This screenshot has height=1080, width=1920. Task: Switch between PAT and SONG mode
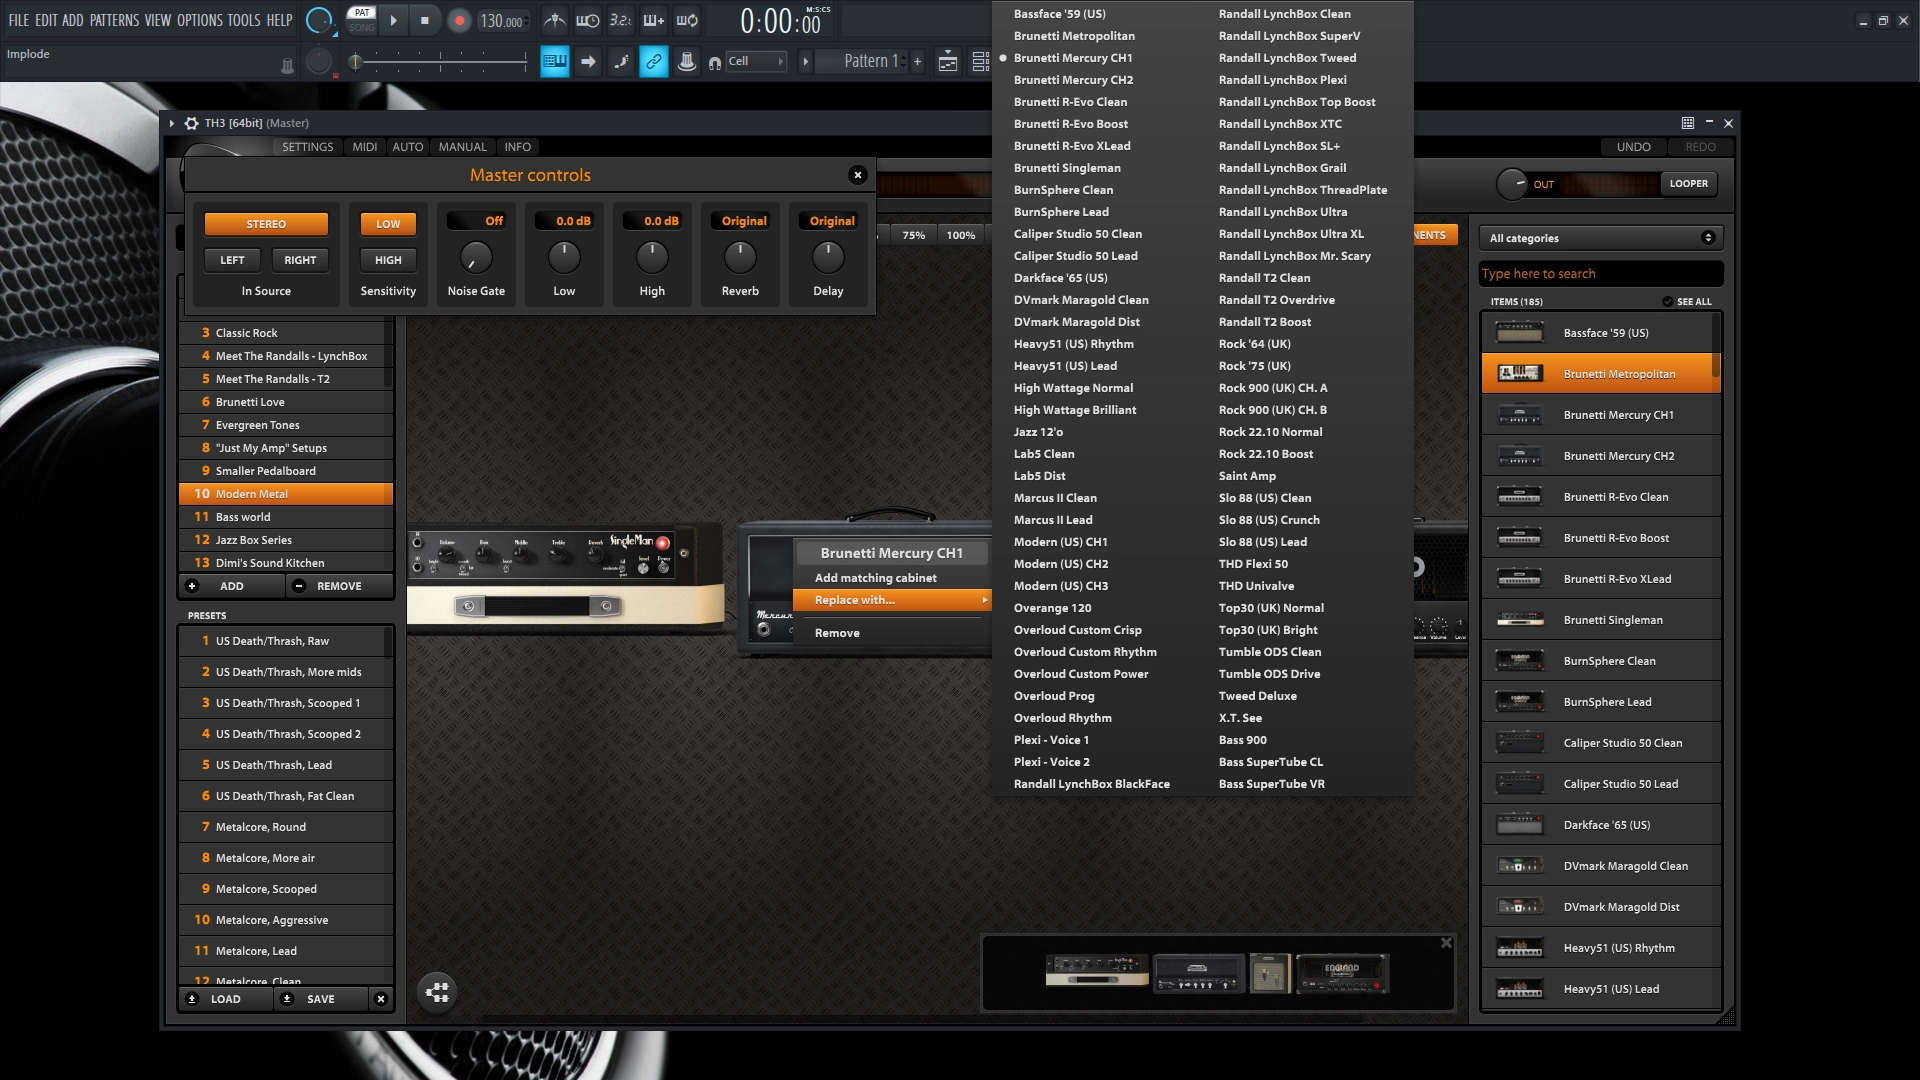(x=362, y=20)
